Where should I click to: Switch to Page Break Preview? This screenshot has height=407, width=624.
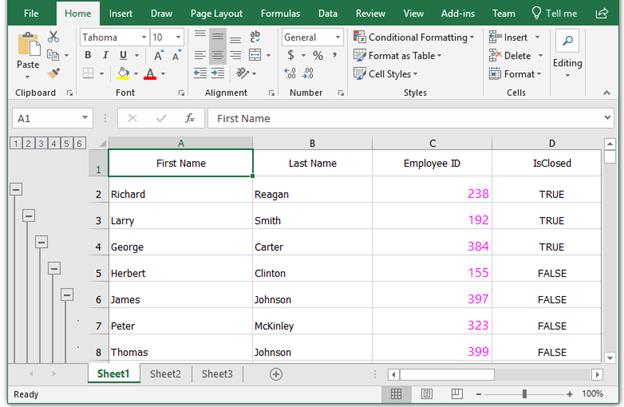click(x=457, y=394)
